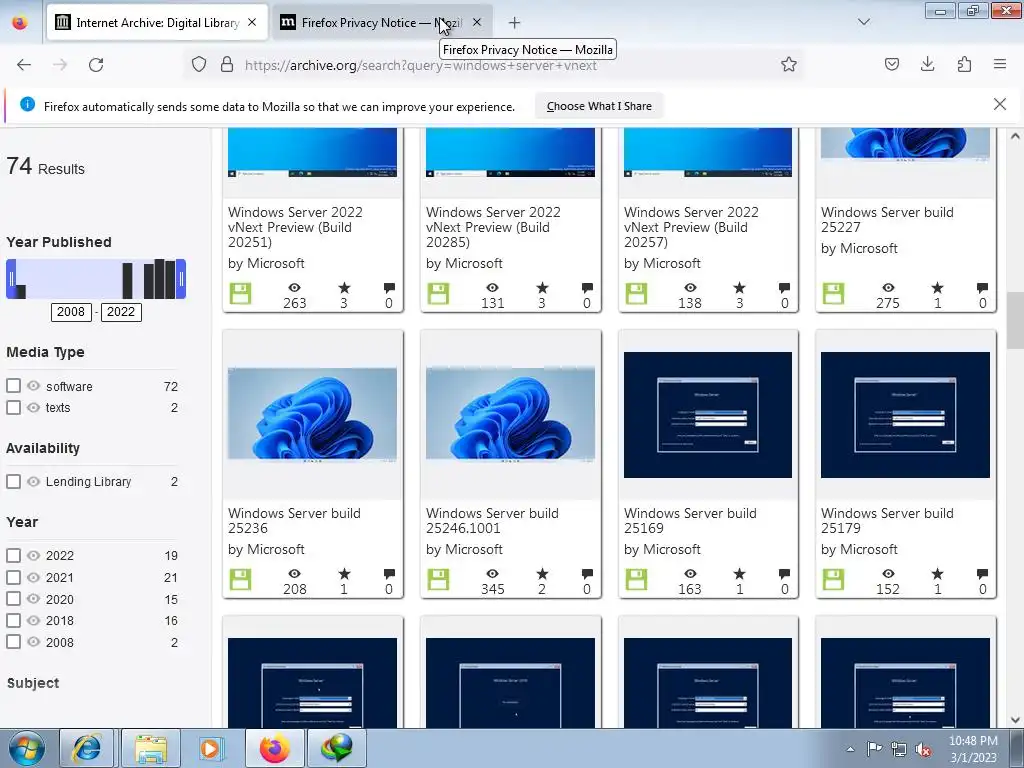The height and width of the screenshot is (768, 1024).
Task: Toggle eye icon next to 2021 filter
Action: click(33, 577)
